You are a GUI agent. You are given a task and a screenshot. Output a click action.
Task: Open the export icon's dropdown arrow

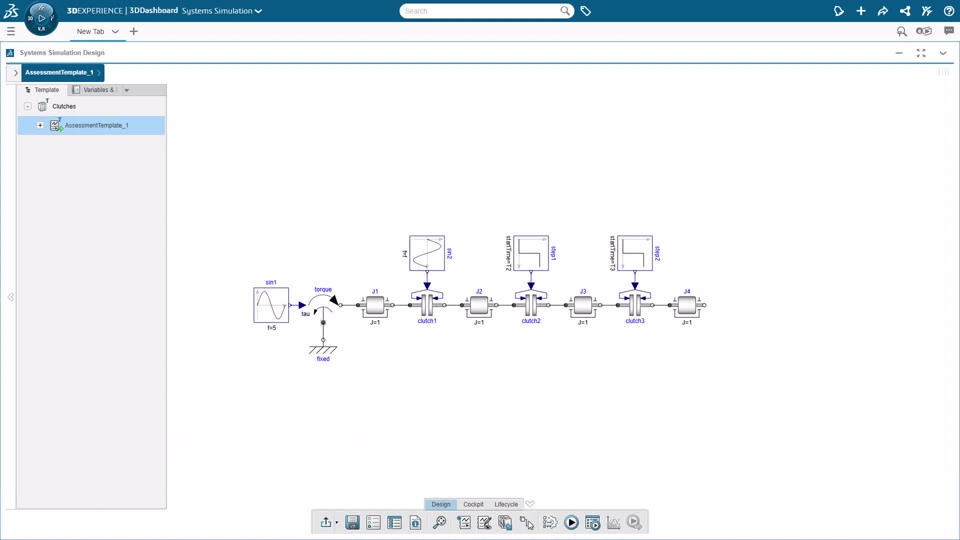(337, 523)
